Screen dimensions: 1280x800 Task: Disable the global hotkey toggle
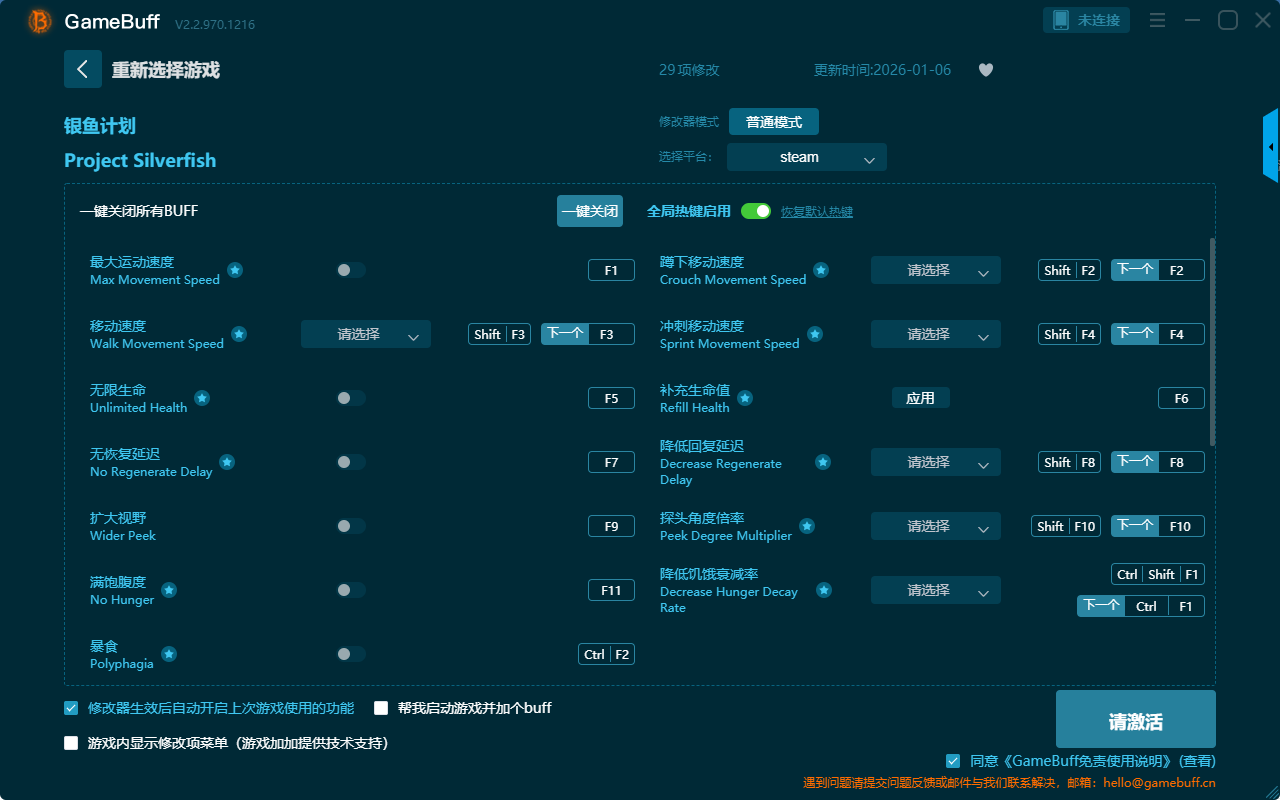756,211
